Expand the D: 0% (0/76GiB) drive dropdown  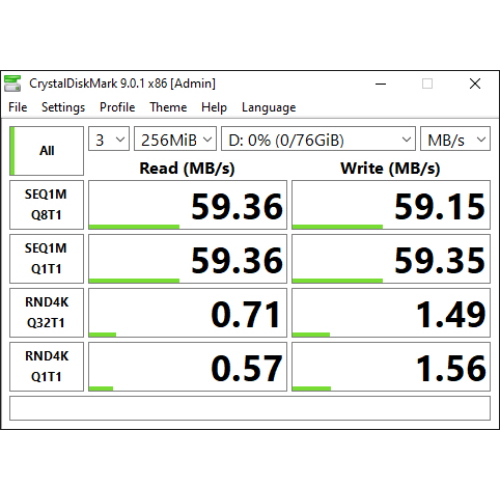(318, 139)
